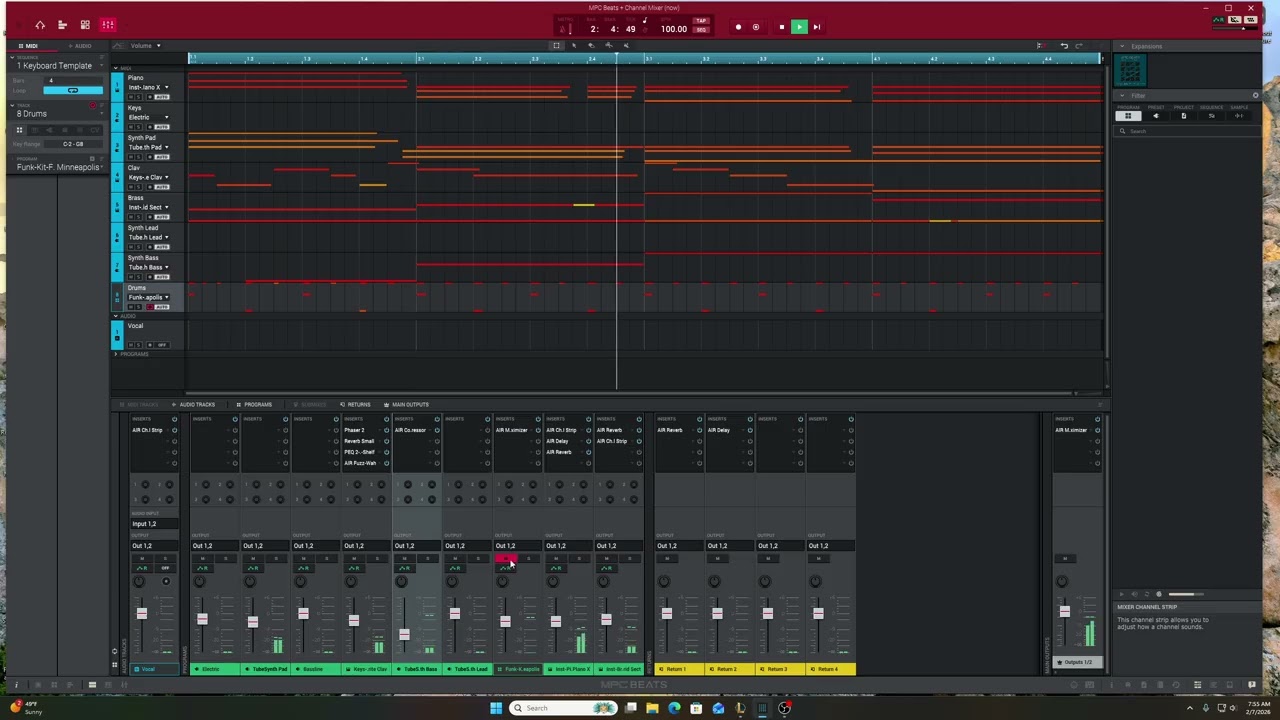Open the Brass track program dropdown

coord(147,207)
